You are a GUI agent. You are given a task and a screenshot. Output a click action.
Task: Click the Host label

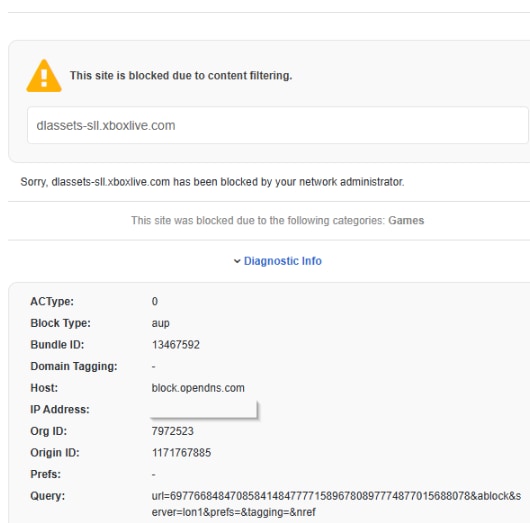[x=44, y=388]
